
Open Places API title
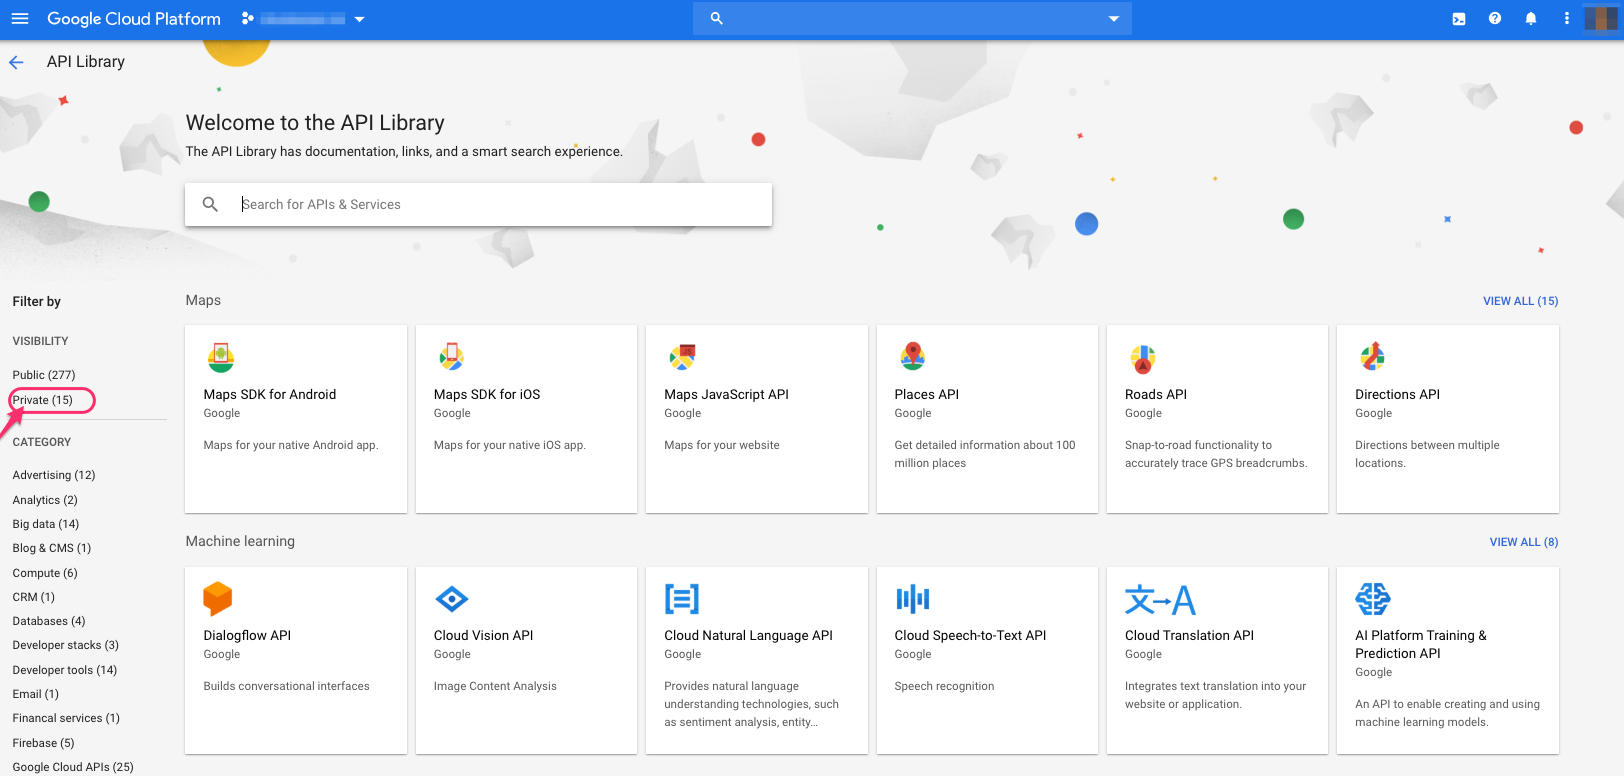click(927, 394)
